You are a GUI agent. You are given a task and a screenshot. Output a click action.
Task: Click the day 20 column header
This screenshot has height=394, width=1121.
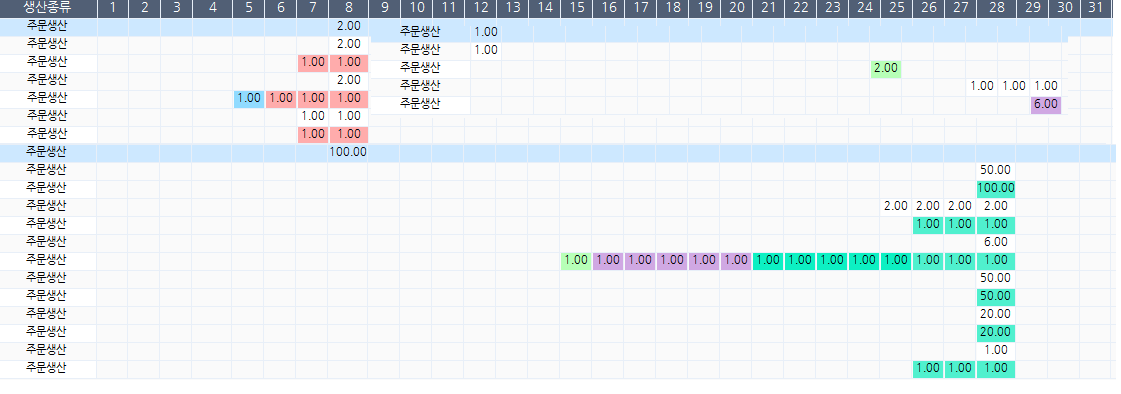736,9
